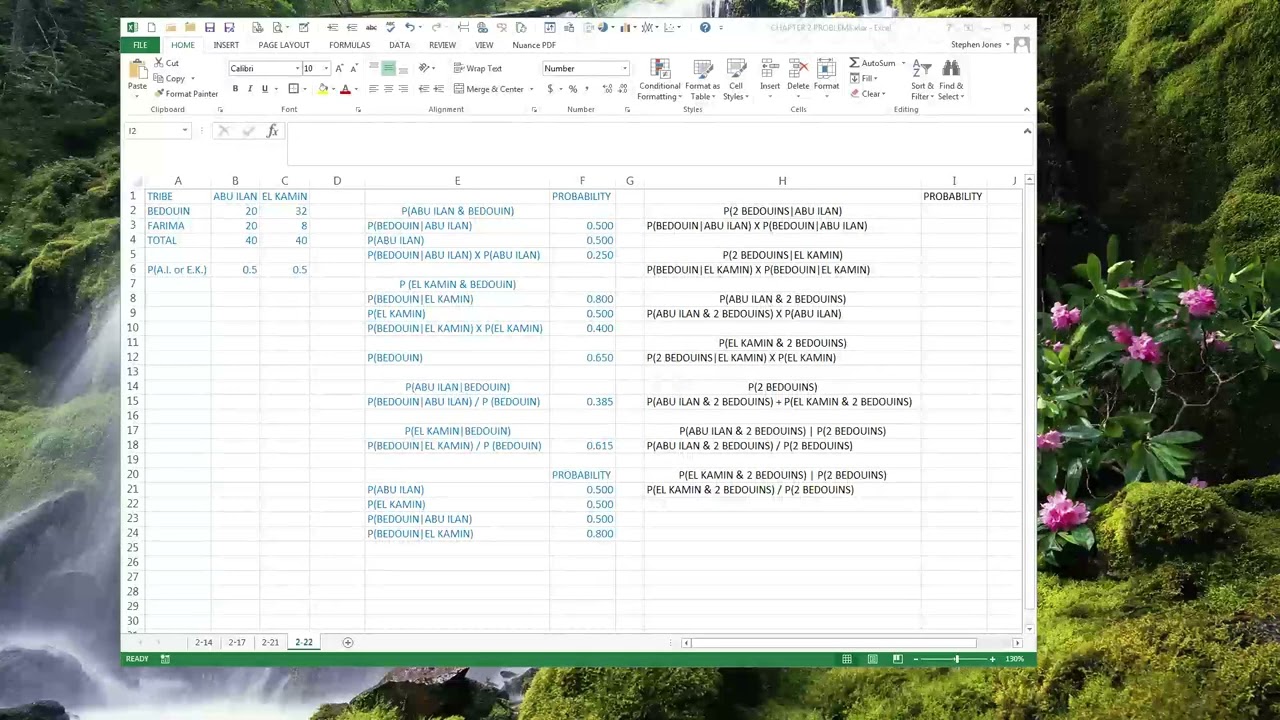
Task: Switch to Page Layout view in status bar
Action: [x=872, y=659]
